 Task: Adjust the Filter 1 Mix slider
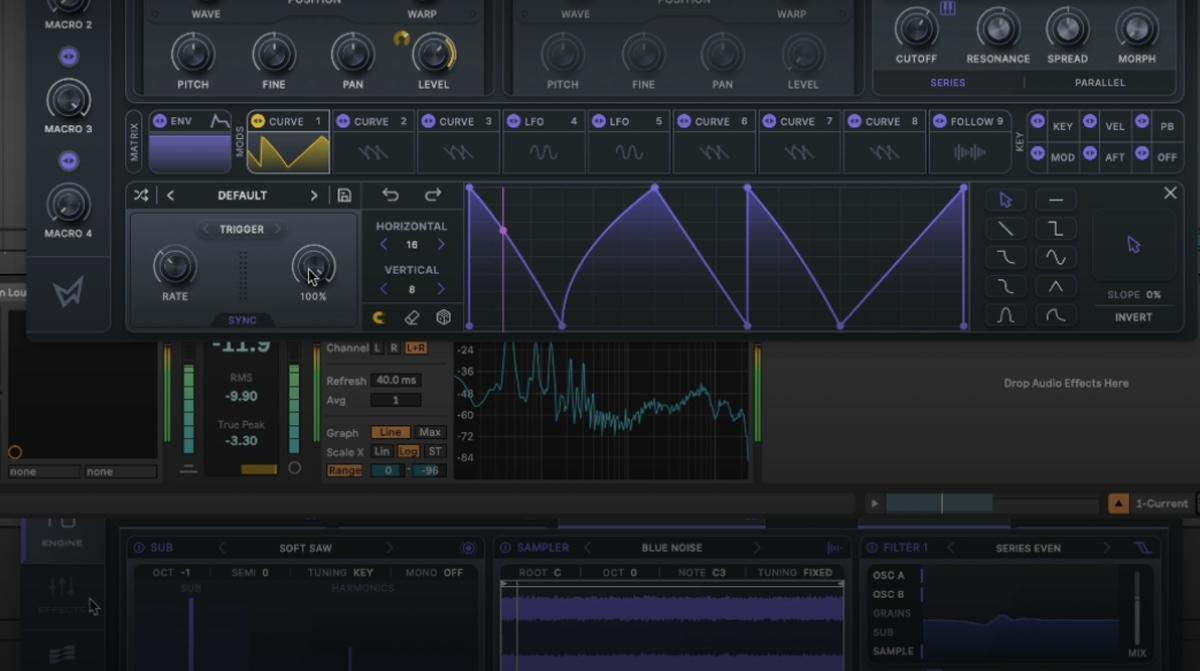click(1137, 607)
